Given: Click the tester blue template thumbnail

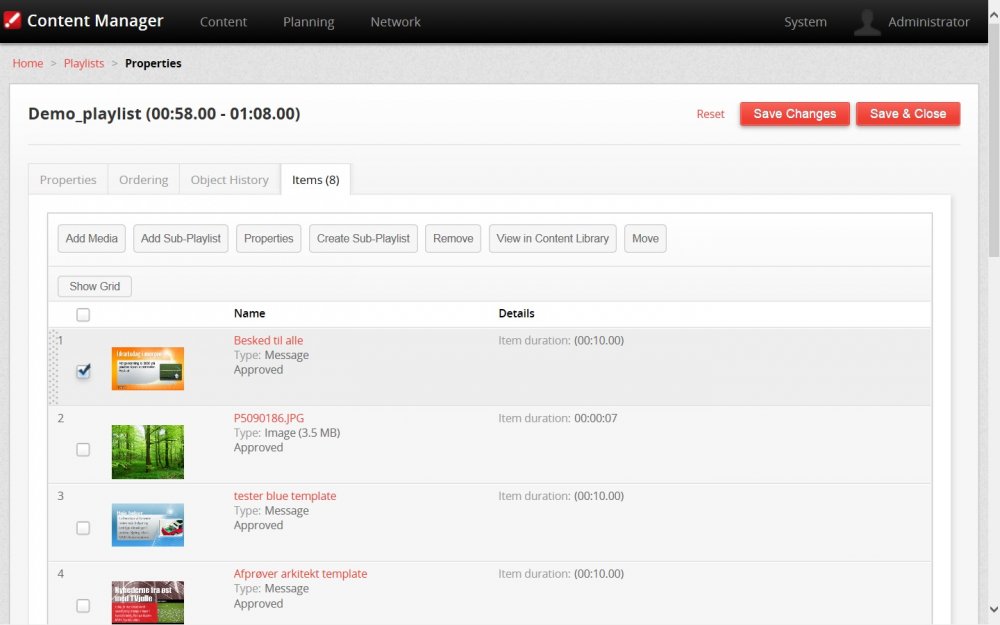Looking at the screenshot, I should [x=147, y=525].
